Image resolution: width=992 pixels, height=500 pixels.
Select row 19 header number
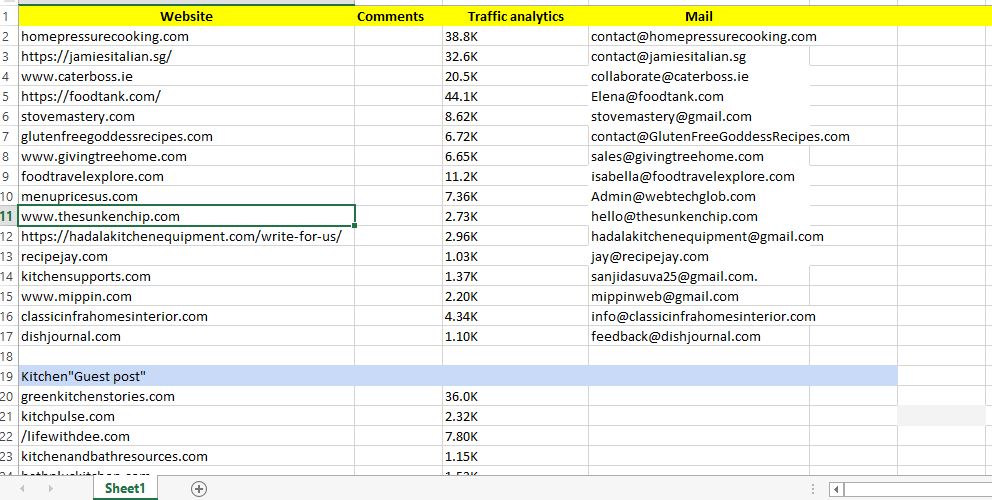tap(7, 376)
